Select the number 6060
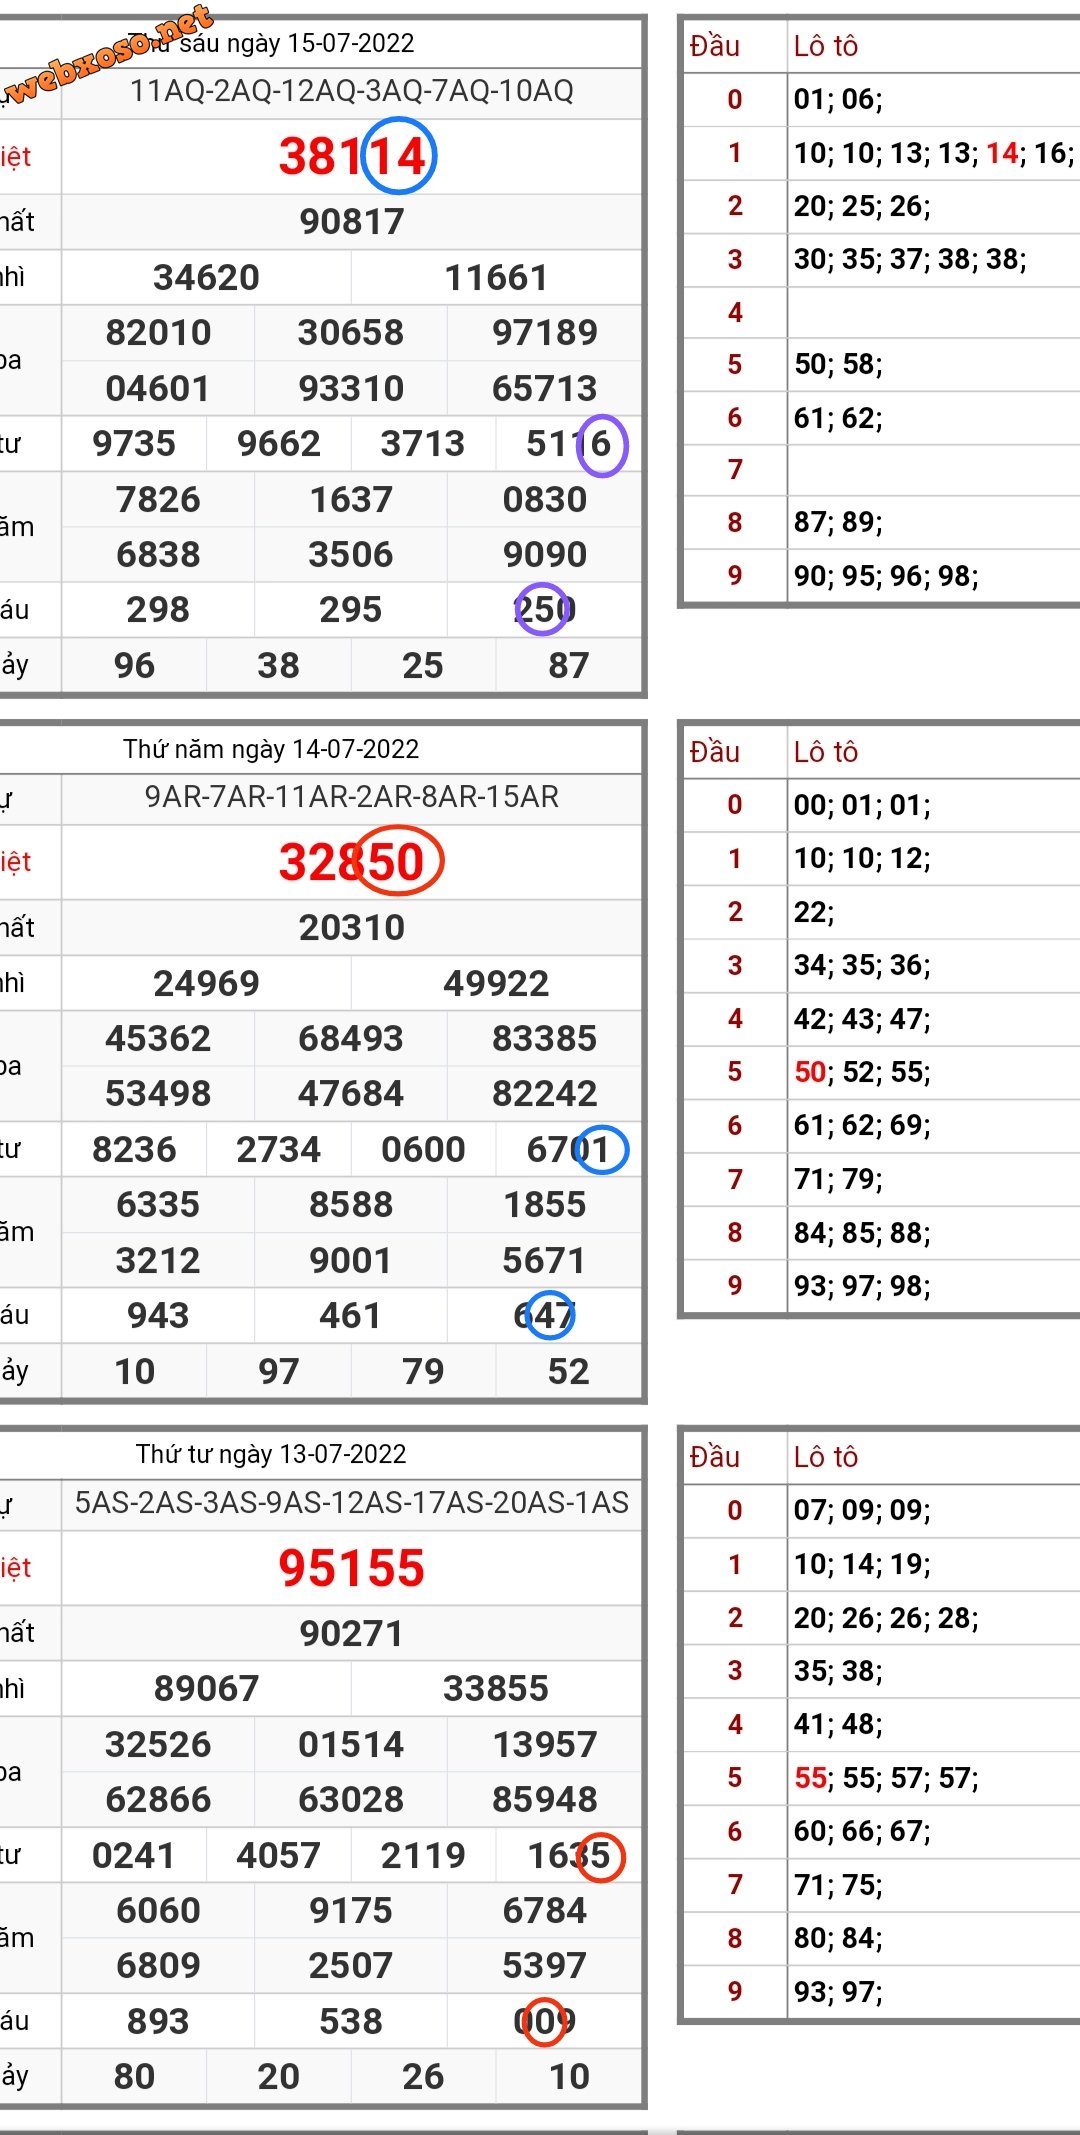This screenshot has height=2135, width=1080. point(158,1911)
